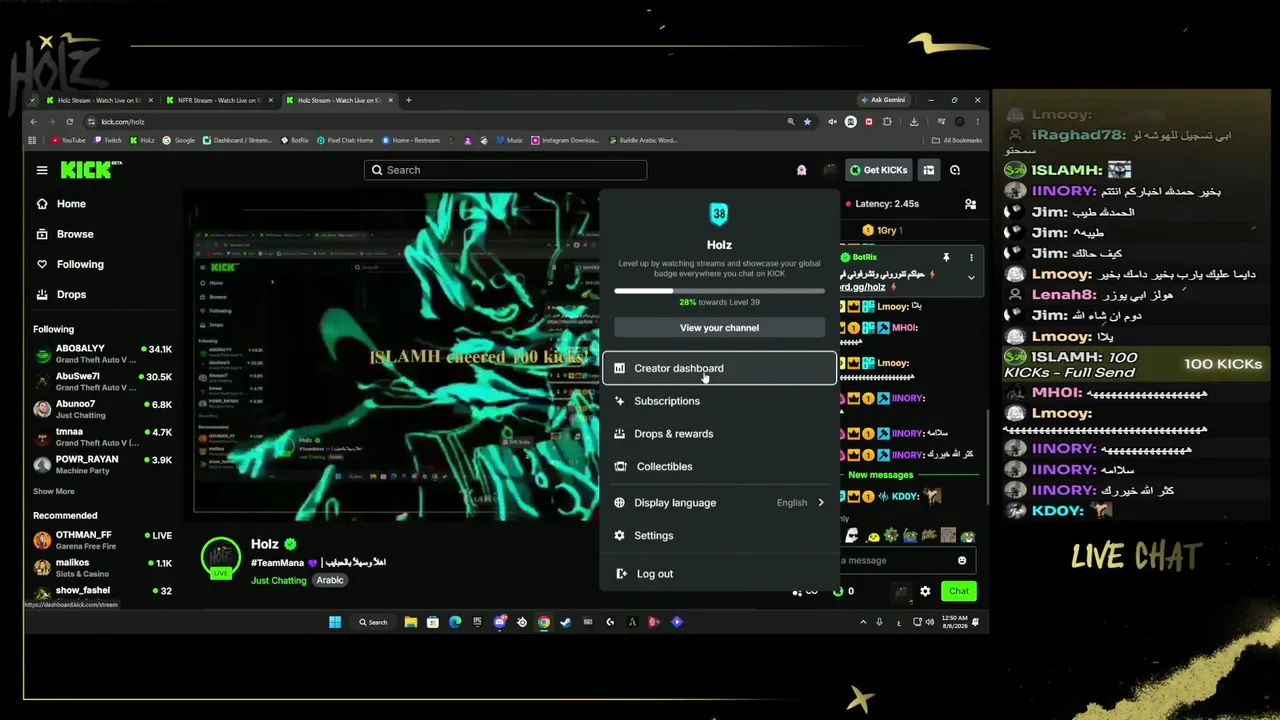Open the Twitch bookmark
Screen dimensions: 1280x720
pos(108,140)
